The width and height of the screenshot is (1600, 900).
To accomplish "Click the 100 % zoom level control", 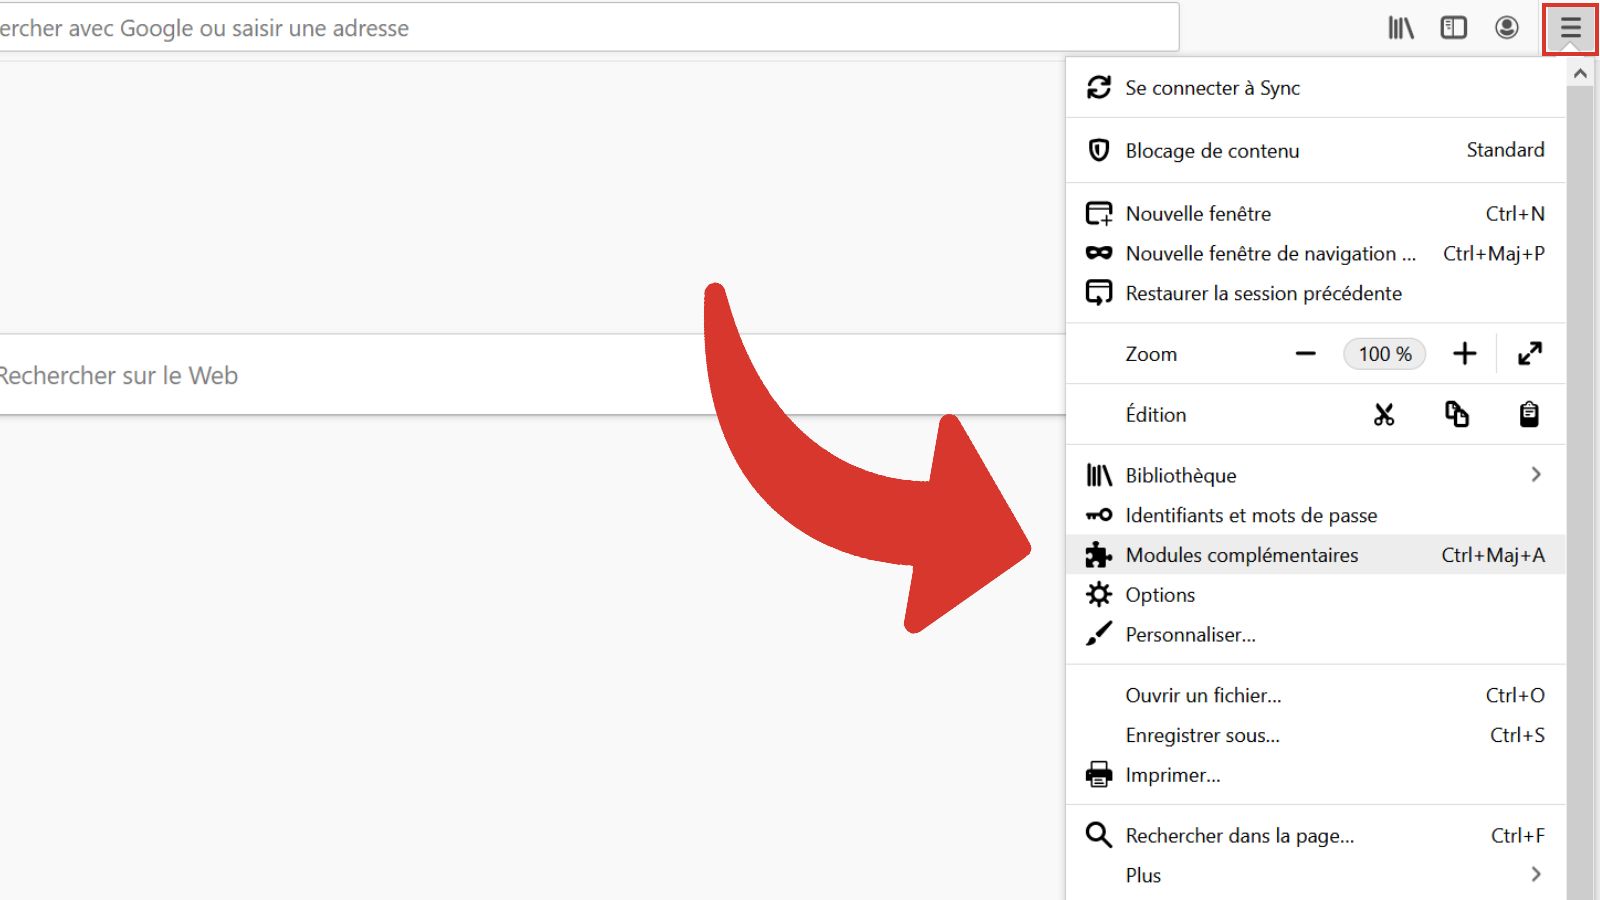I will coord(1384,353).
